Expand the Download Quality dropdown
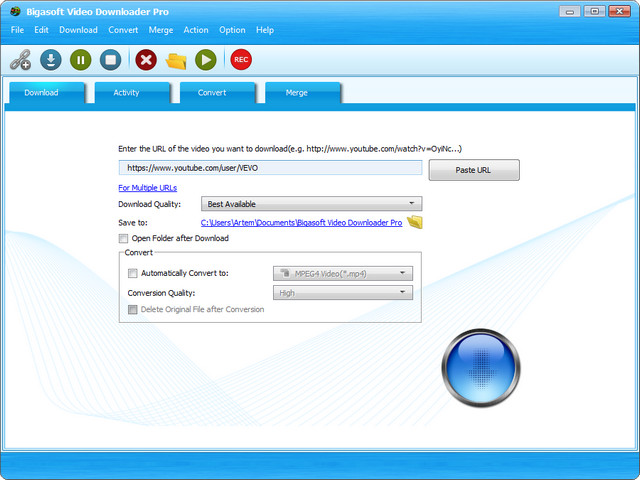 (x=311, y=204)
